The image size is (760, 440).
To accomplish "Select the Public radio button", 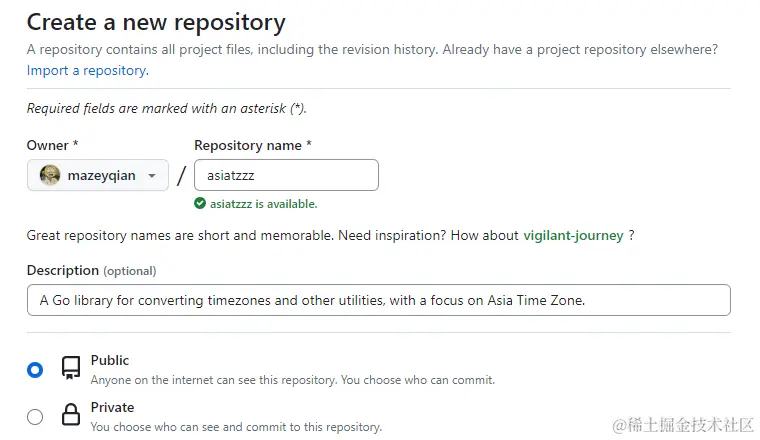I will pyautogui.click(x=35, y=369).
